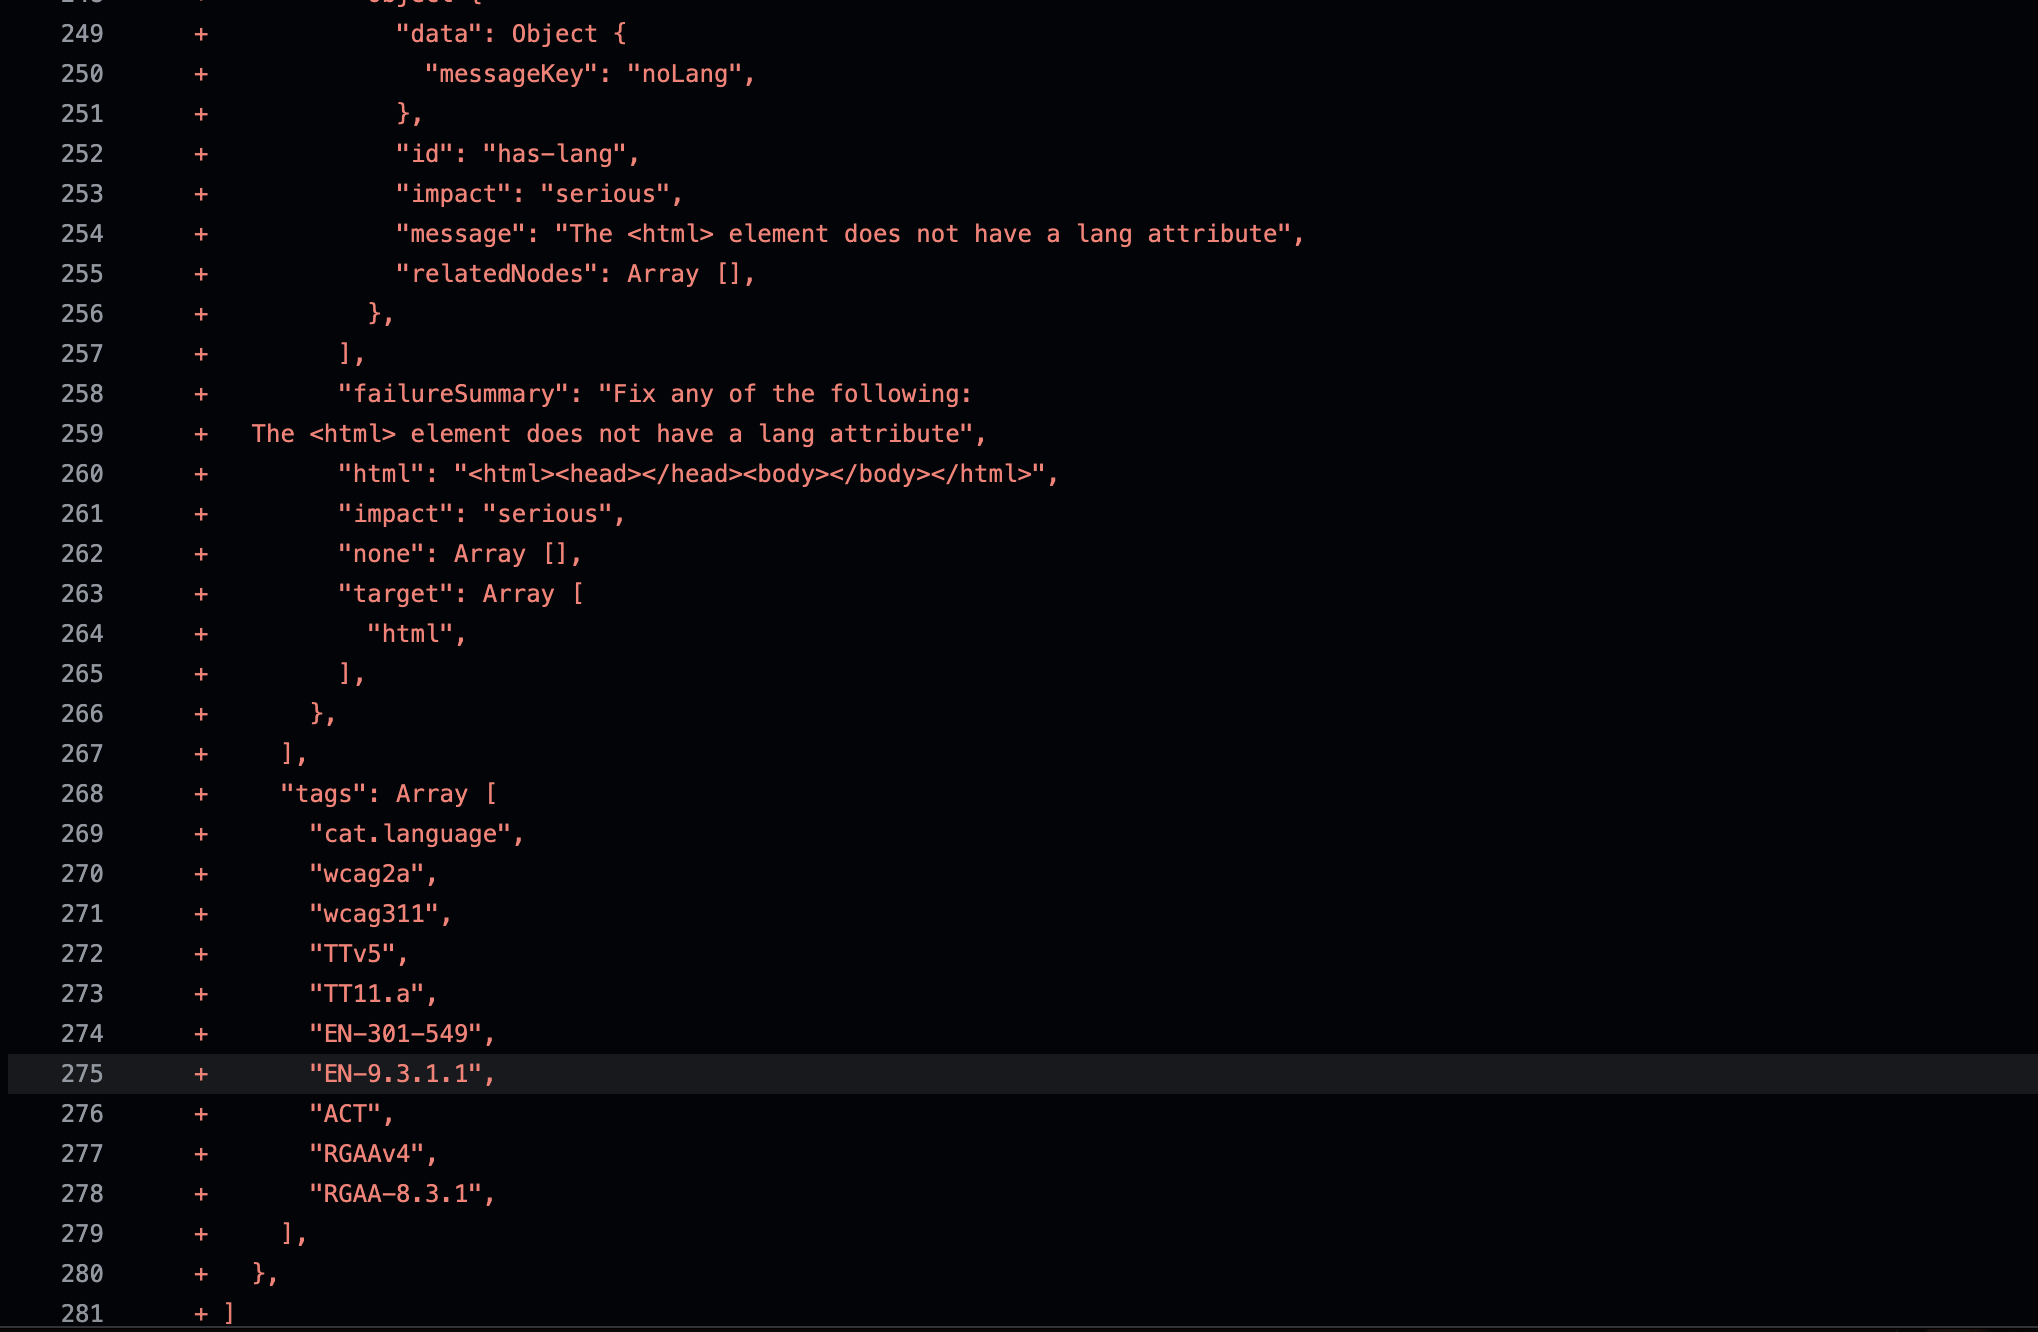Click line number 281 at the bottom
The width and height of the screenshot is (2038, 1332).
(x=82, y=1313)
